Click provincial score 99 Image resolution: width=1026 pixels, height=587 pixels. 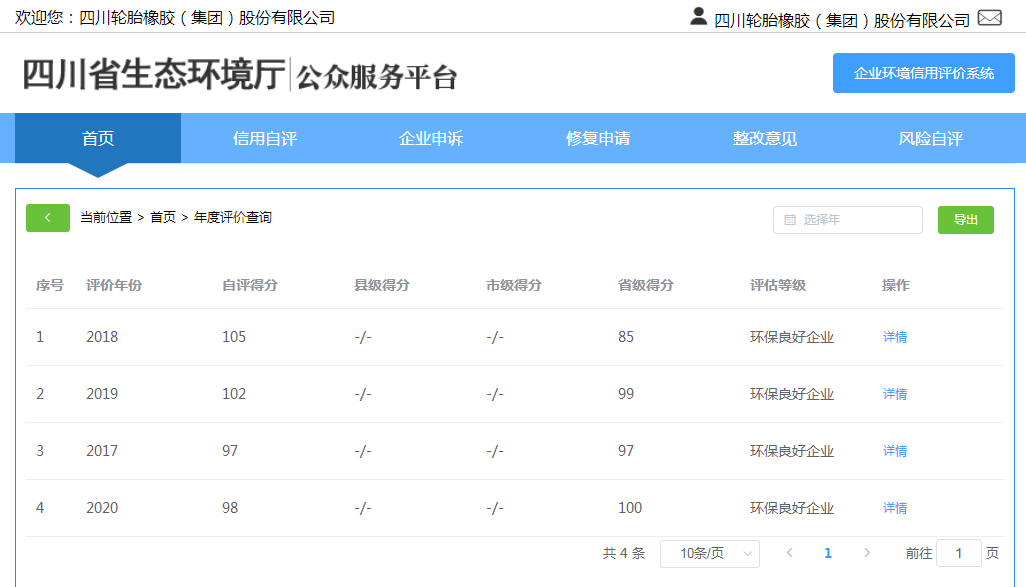tap(626, 394)
